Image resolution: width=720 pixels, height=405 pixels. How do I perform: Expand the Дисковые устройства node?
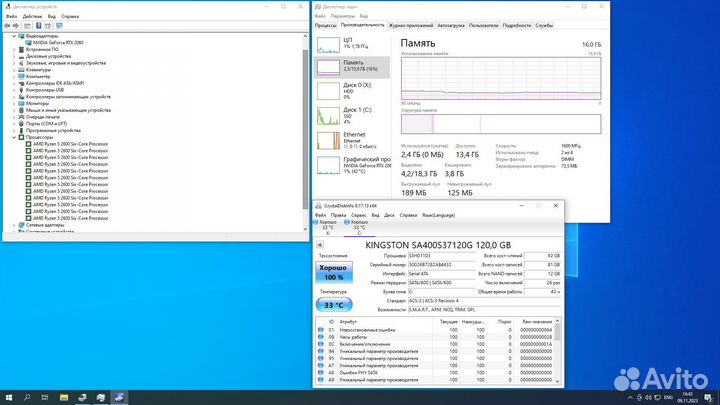tap(14, 56)
